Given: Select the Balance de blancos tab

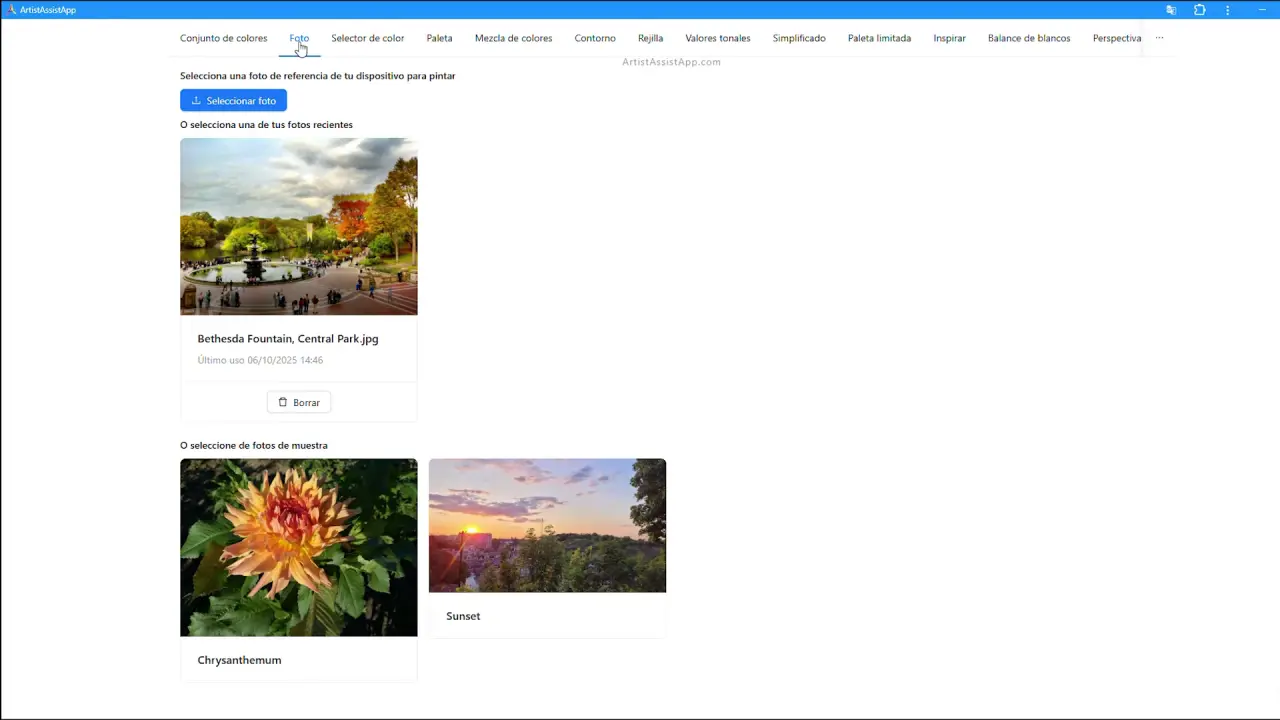Looking at the screenshot, I should pyautogui.click(x=1028, y=38).
